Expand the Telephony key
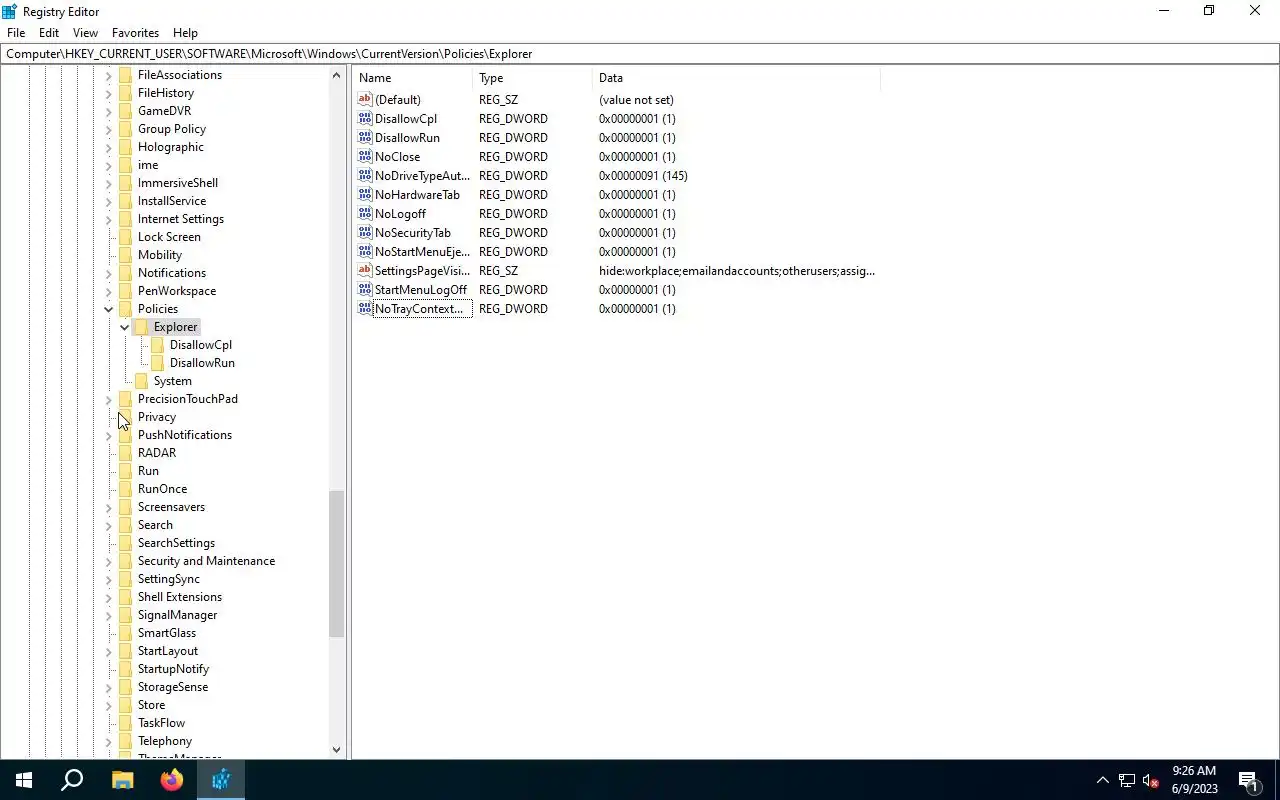The width and height of the screenshot is (1280, 800). coord(108,741)
